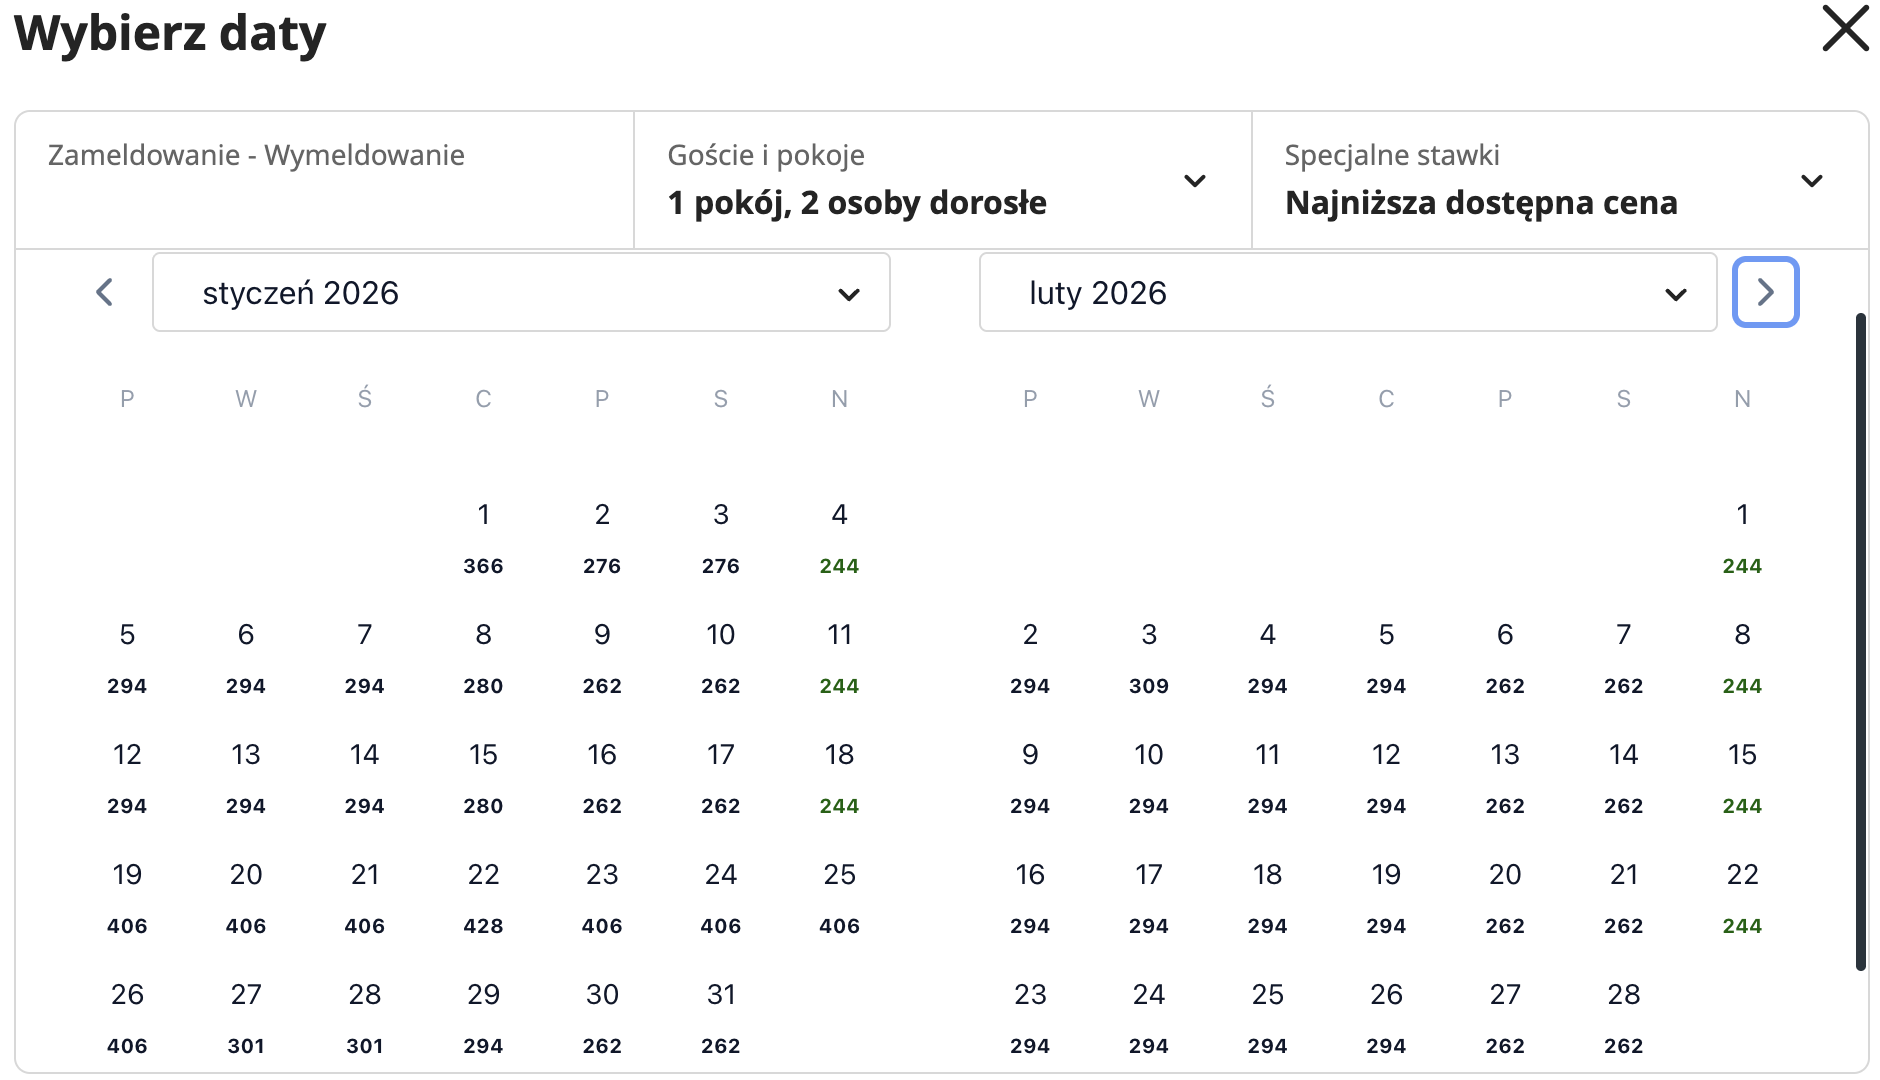Click the Zameldowanie - Wymeldowanie field
This screenshot has height=1080, width=1880.
coord(325,180)
